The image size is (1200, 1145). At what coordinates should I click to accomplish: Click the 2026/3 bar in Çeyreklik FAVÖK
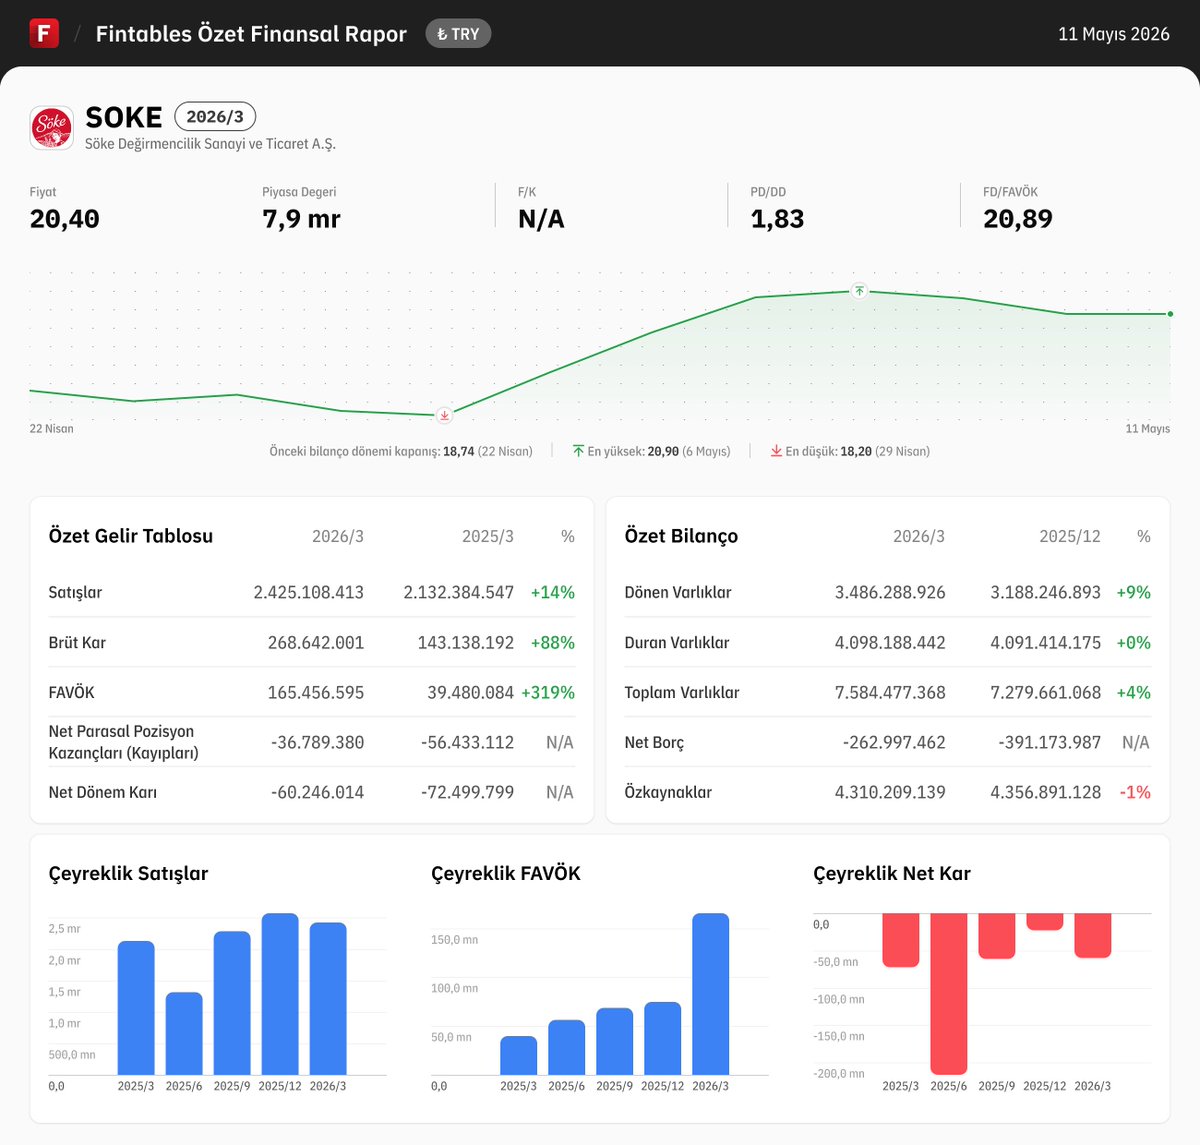(x=711, y=994)
